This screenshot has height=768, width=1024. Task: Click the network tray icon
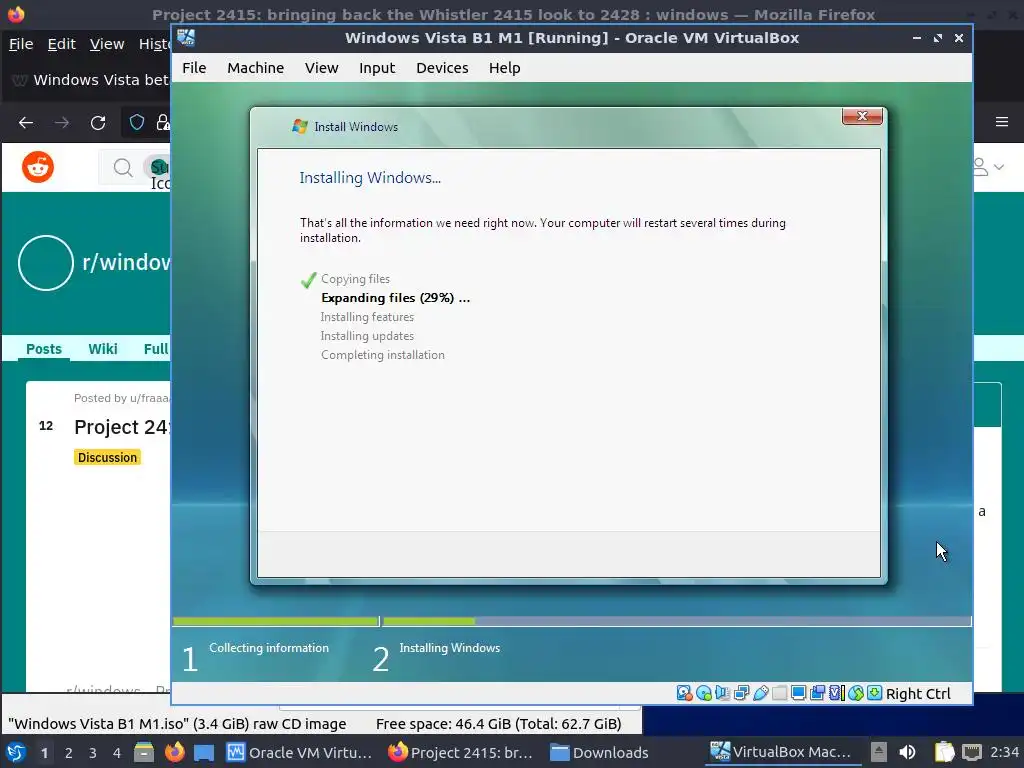(x=972, y=752)
